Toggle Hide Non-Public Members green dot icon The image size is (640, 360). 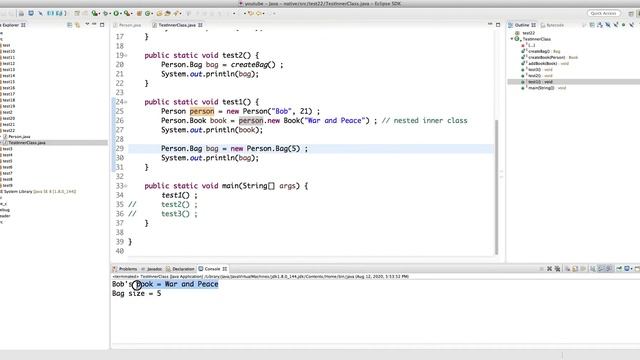coord(623,25)
